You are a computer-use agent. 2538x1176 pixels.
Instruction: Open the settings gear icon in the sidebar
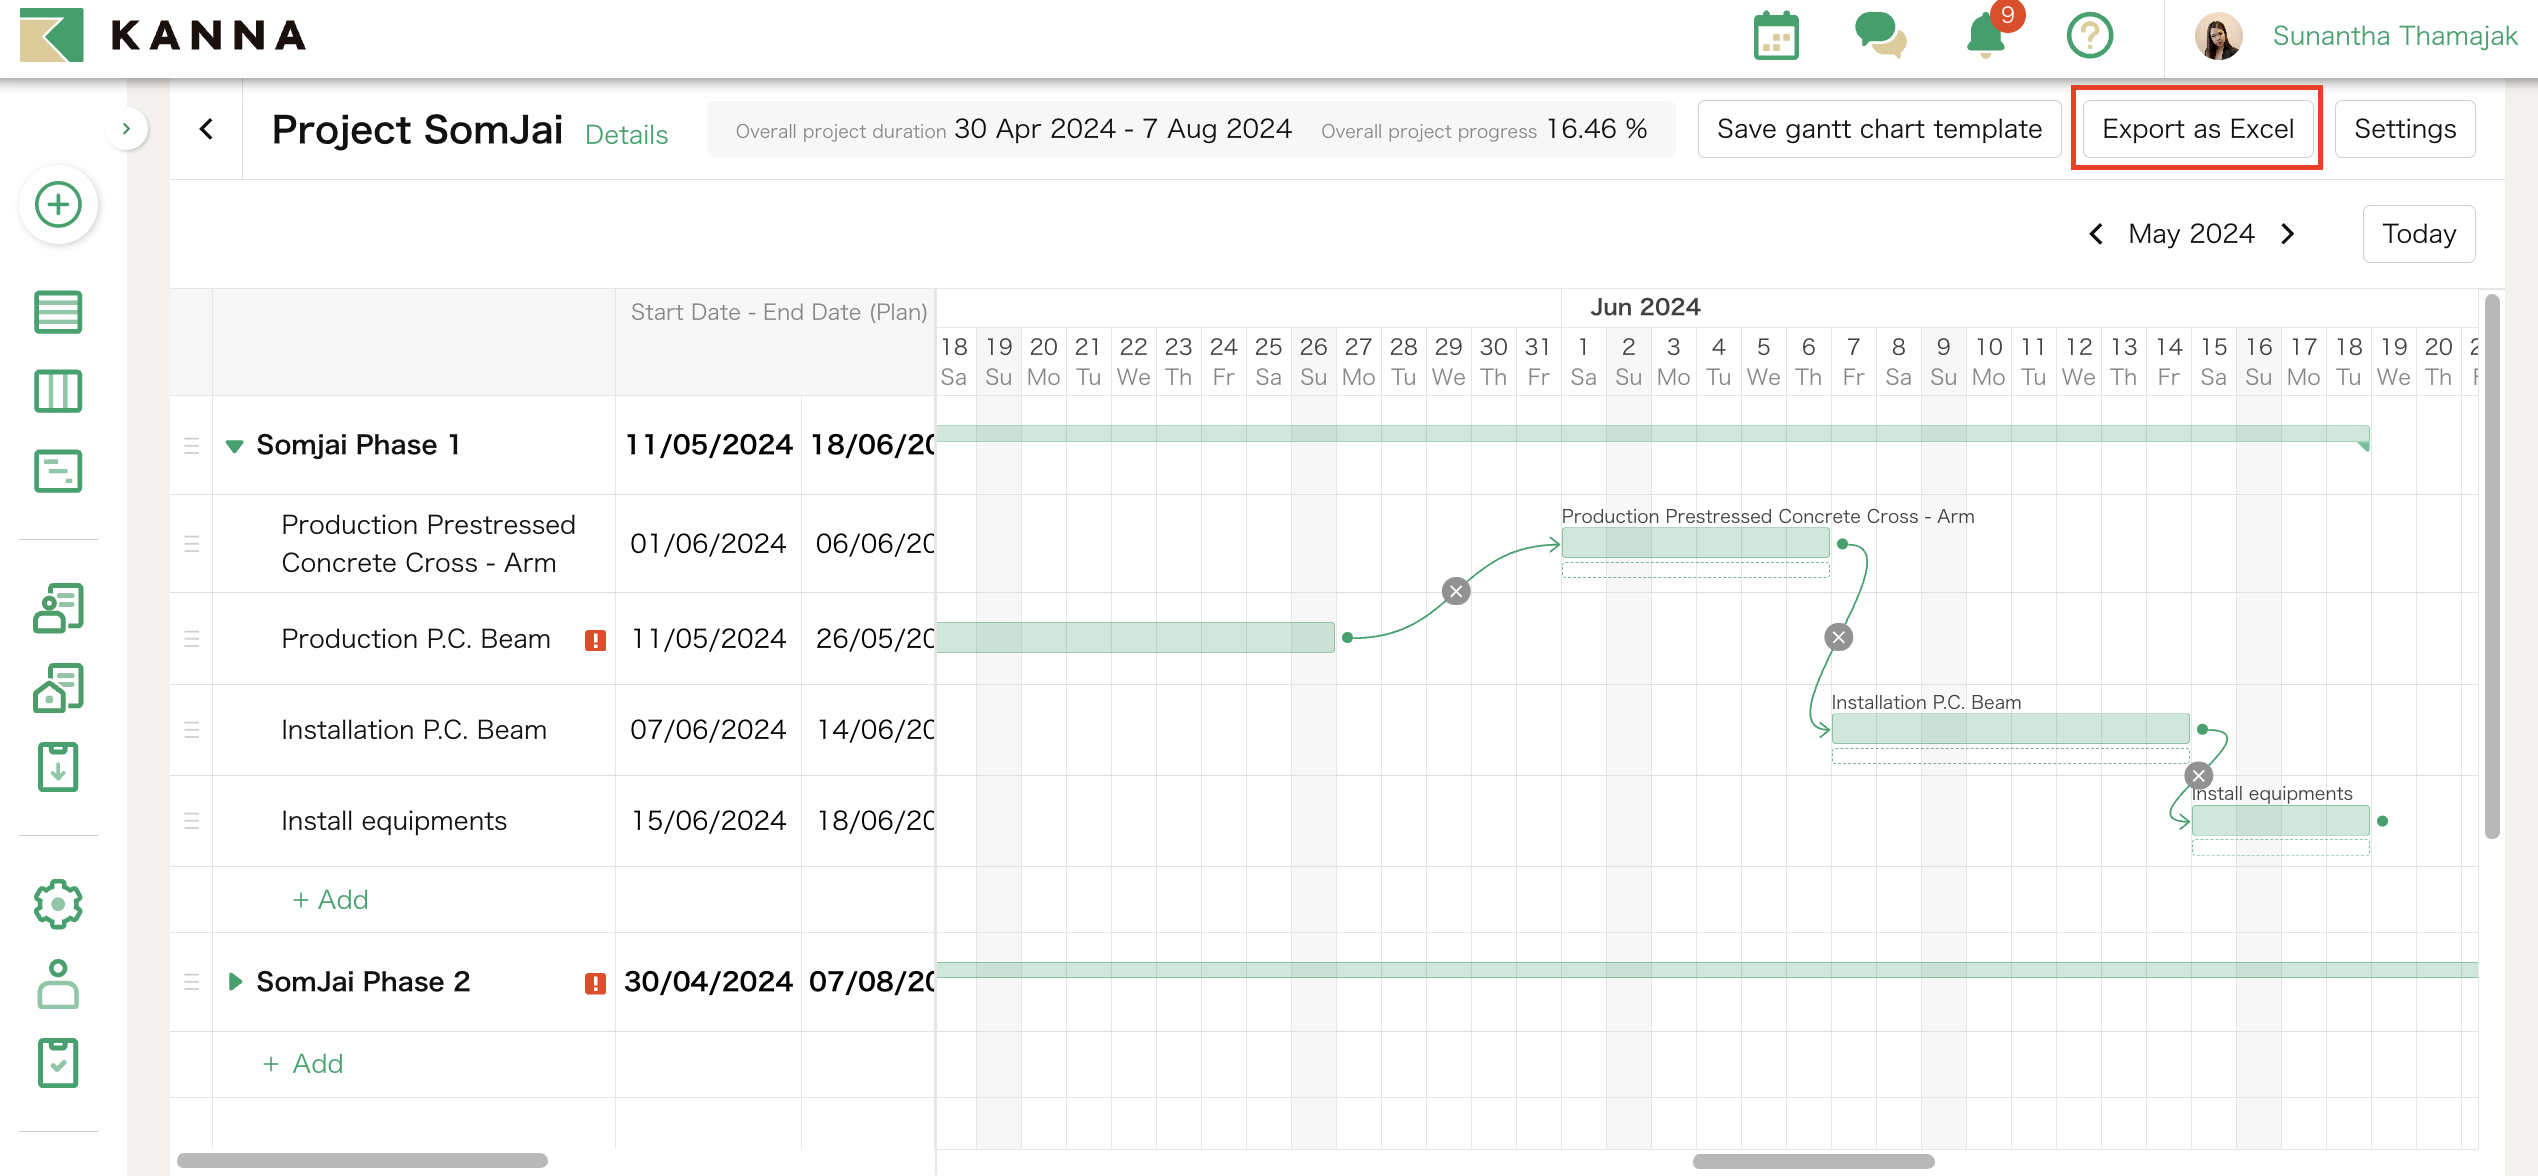pyautogui.click(x=57, y=903)
